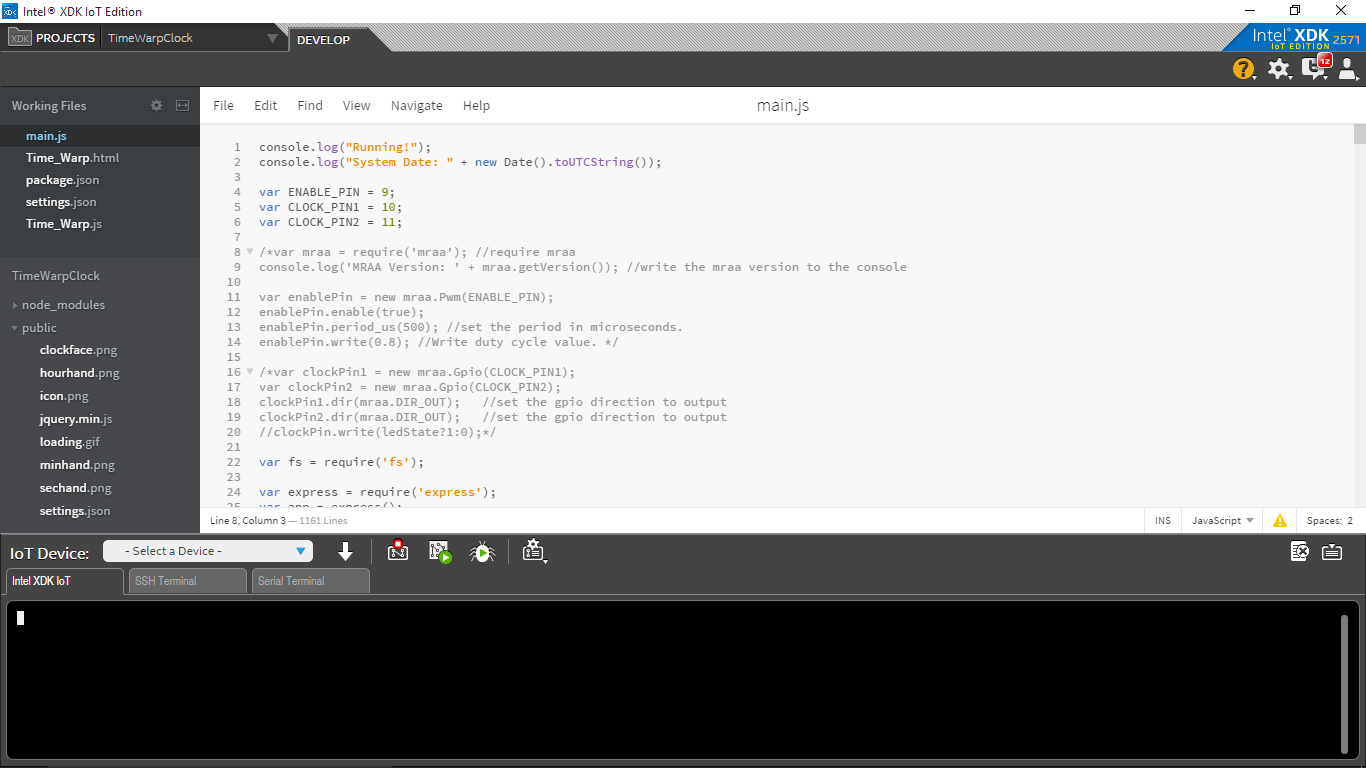The image size is (1366, 768).
Task: Click the yellow warning lint icon
Action: (x=1280, y=521)
